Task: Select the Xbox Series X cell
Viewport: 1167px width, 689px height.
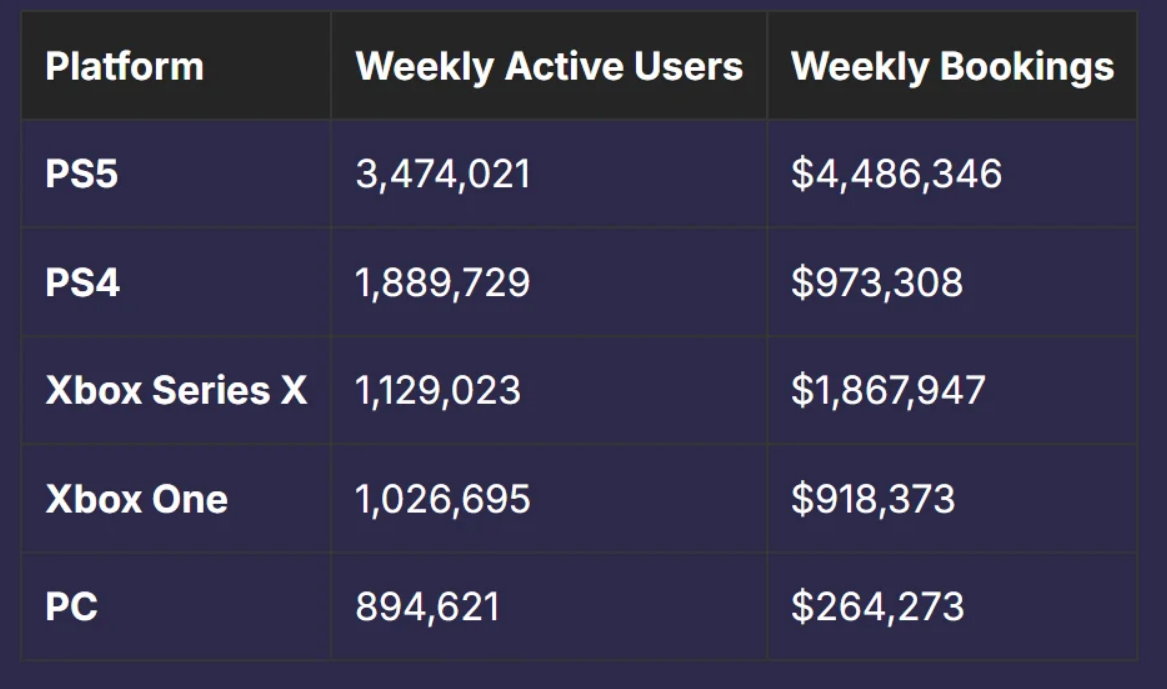Action: 176,391
